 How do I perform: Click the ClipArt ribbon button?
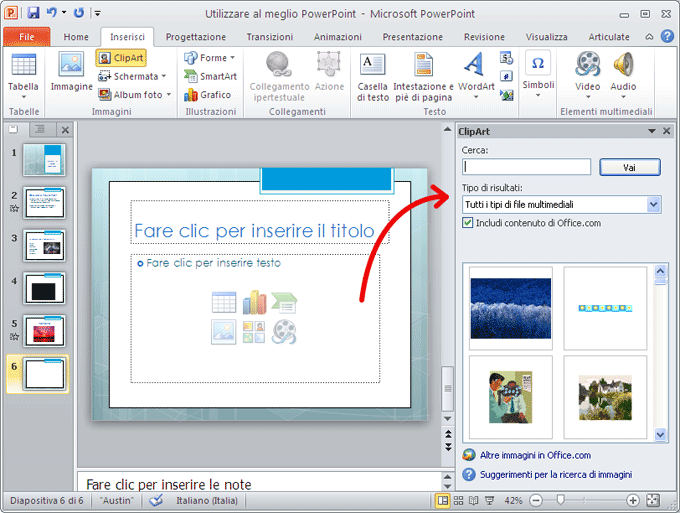121,58
